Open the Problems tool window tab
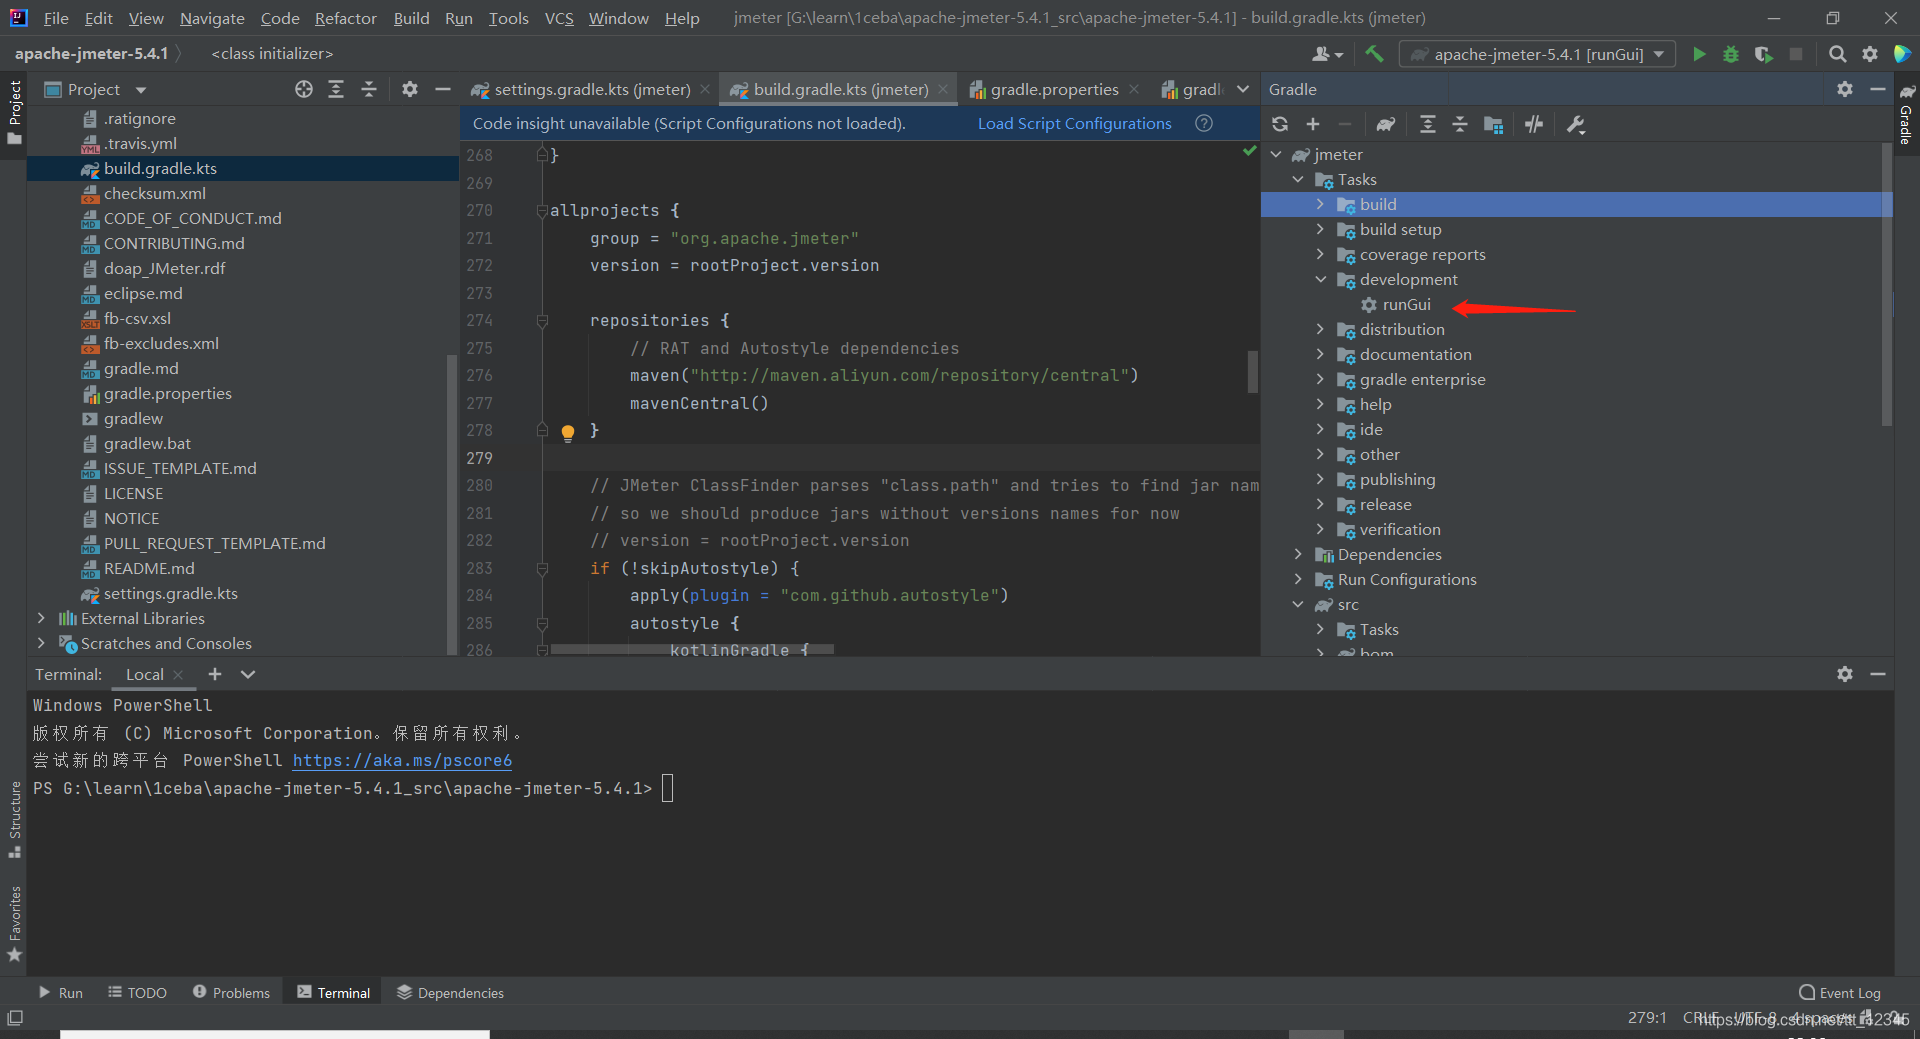1920x1039 pixels. pos(231,992)
